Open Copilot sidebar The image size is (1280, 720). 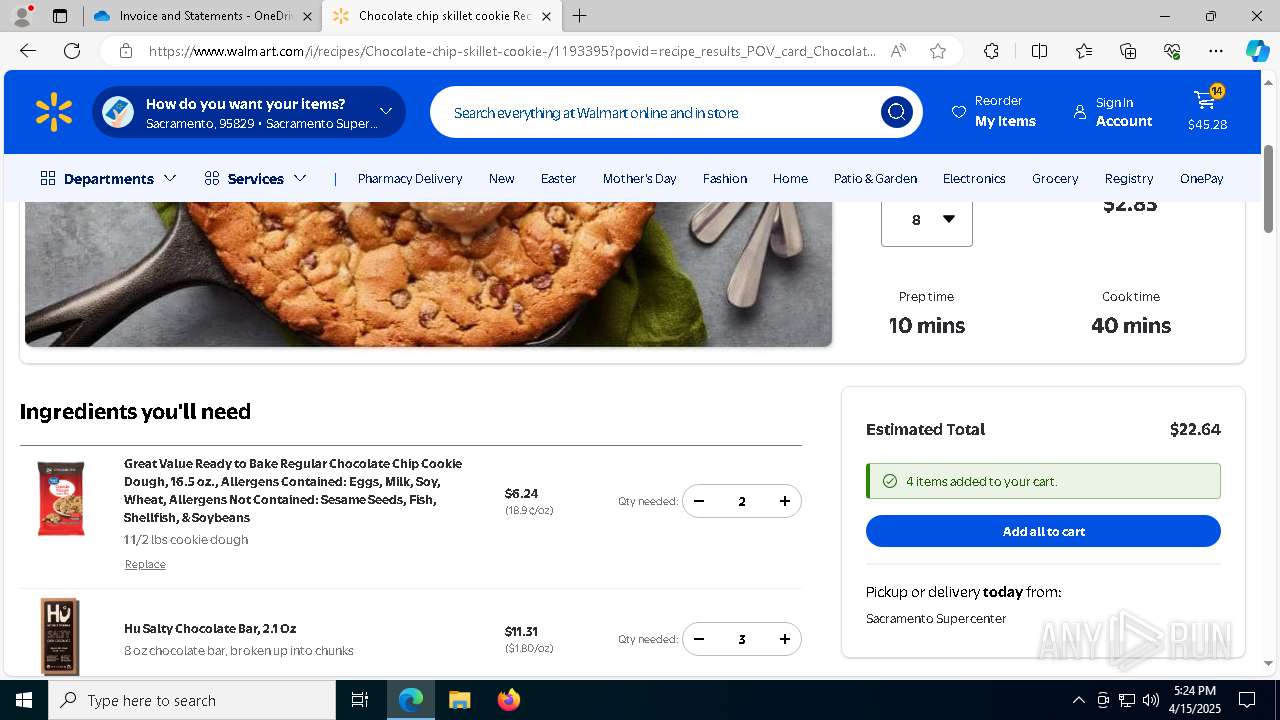[1257, 51]
